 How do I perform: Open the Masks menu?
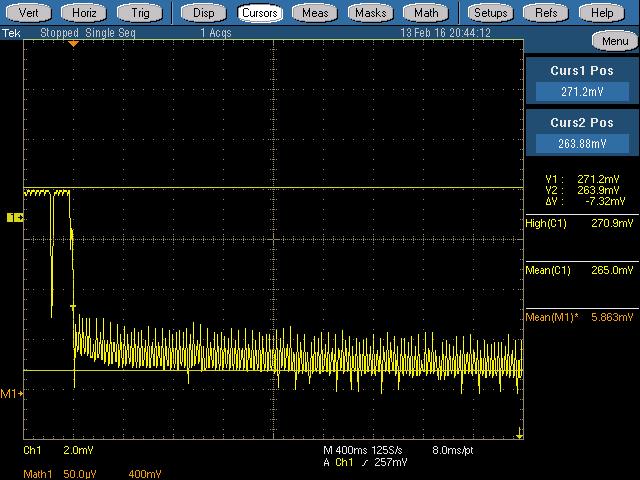tap(372, 13)
